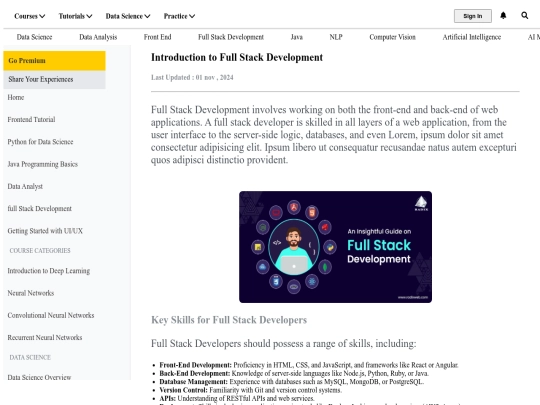The height and width of the screenshot is (405, 540).
Task: Click the Key Skills for Full Stack Developers heading
Action: click(229, 320)
